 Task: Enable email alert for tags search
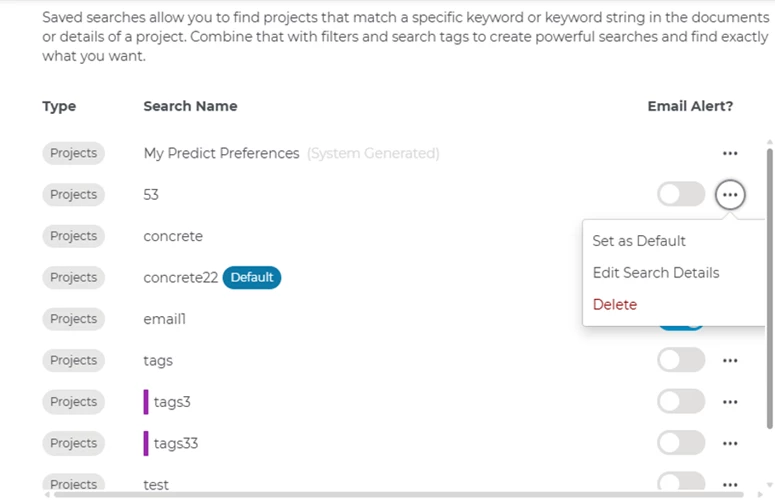(x=681, y=361)
